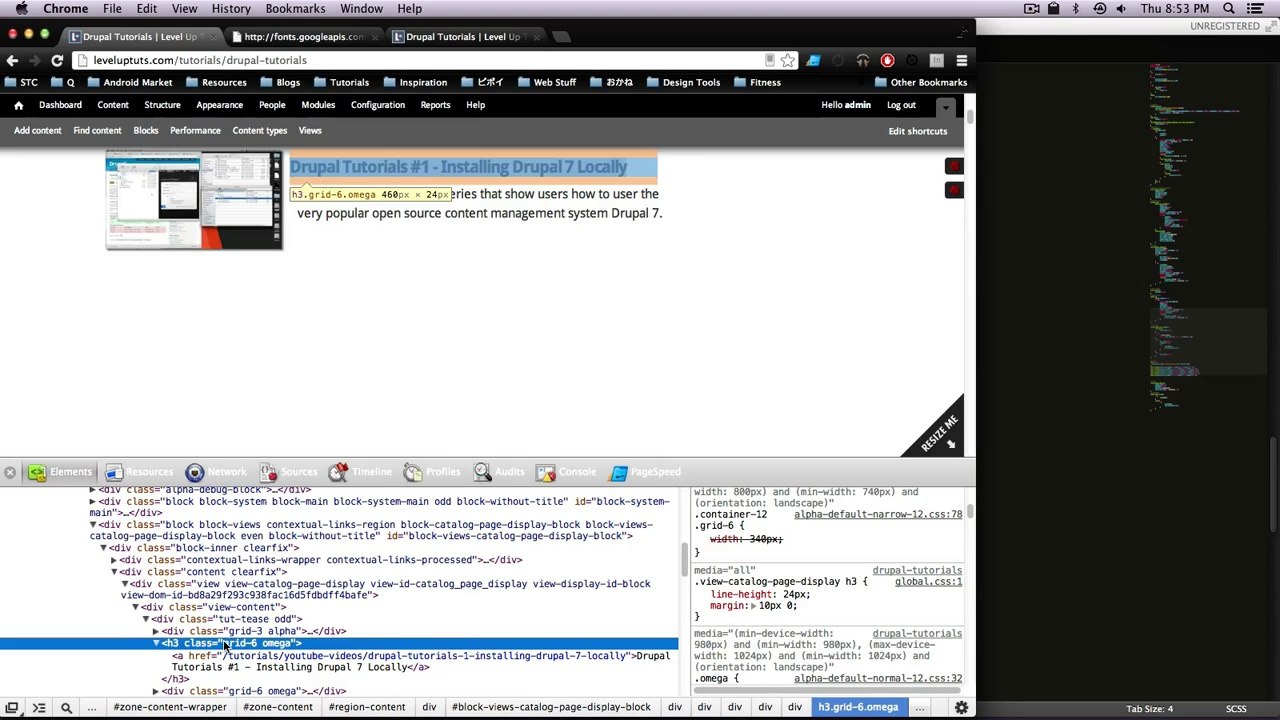
Task: Click the browser forward arrow
Action: point(35,60)
